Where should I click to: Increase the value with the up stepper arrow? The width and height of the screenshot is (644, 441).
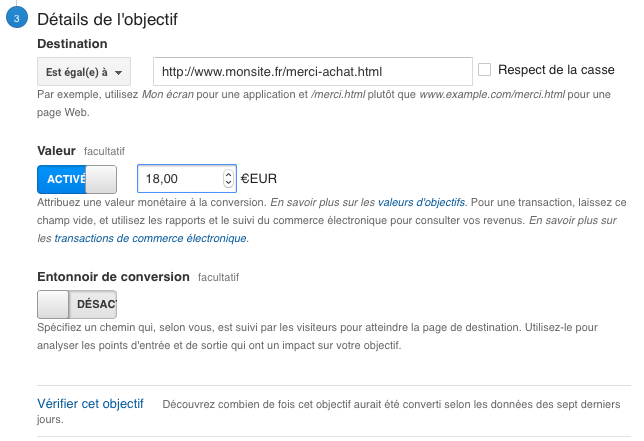tap(228, 174)
